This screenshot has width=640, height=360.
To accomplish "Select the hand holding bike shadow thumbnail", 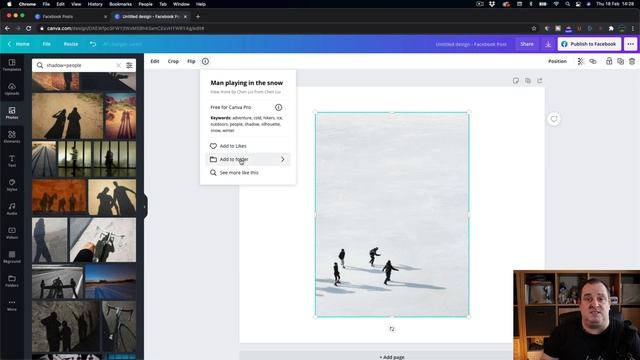I will coord(103,240).
